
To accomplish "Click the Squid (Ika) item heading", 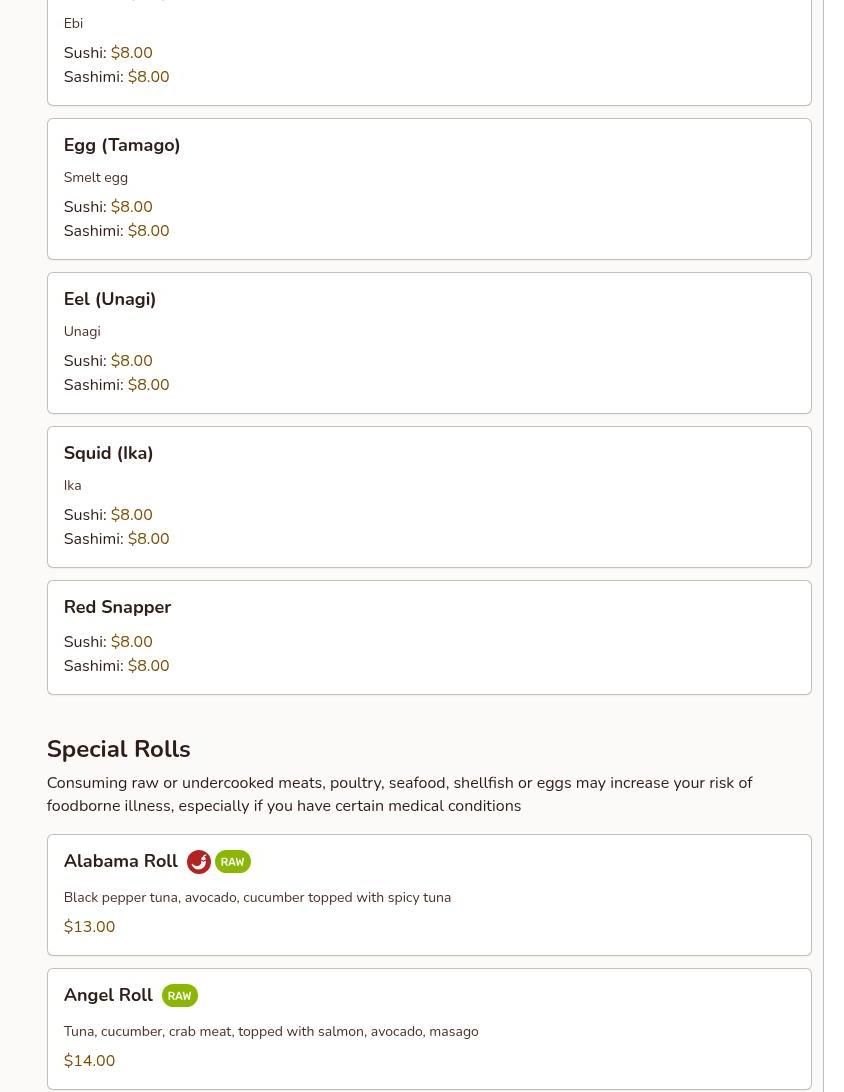I will (108, 453).
